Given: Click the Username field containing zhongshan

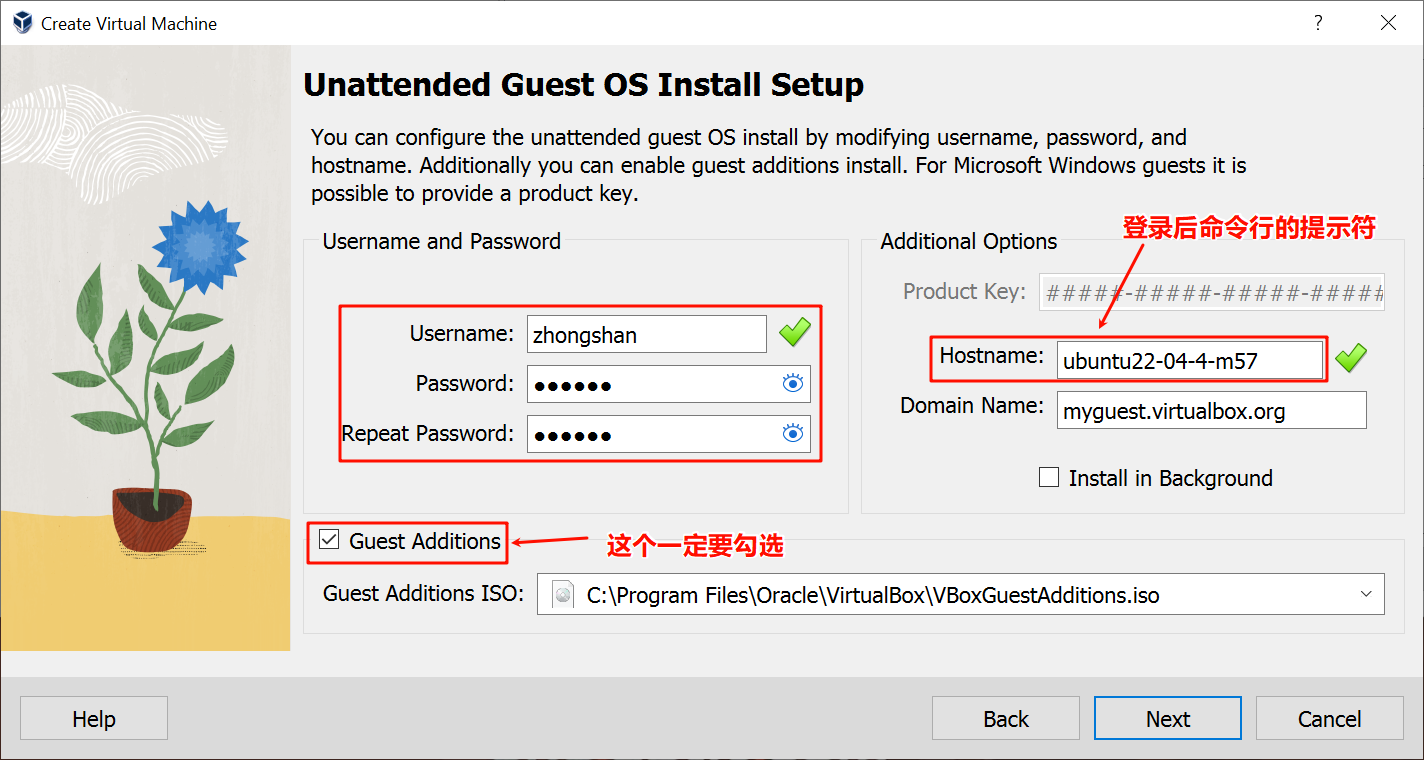Looking at the screenshot, I should point(646,335).
